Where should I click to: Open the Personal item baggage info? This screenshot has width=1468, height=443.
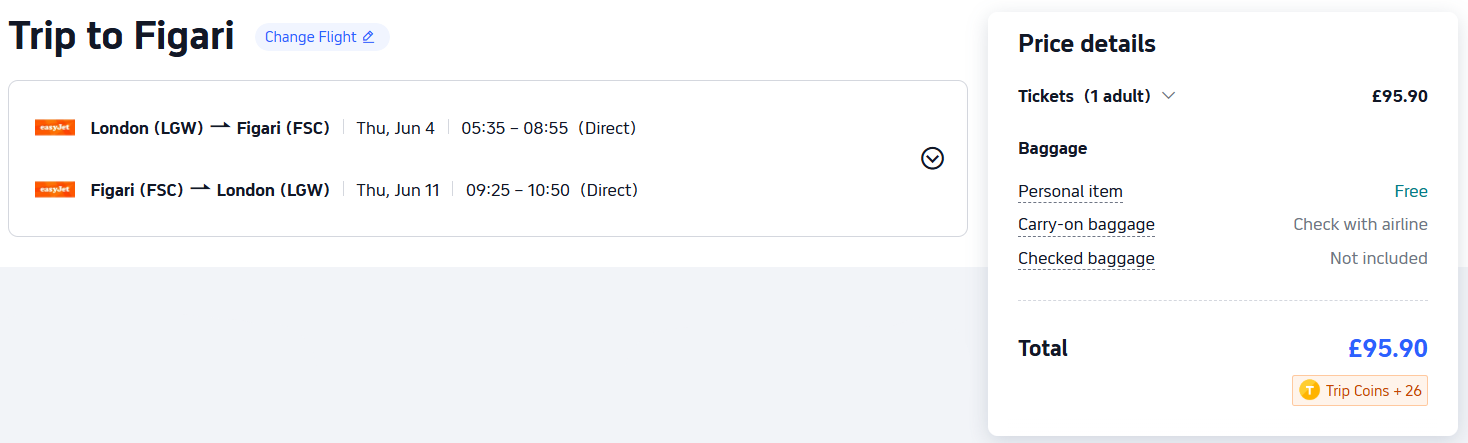point(1070,191)
